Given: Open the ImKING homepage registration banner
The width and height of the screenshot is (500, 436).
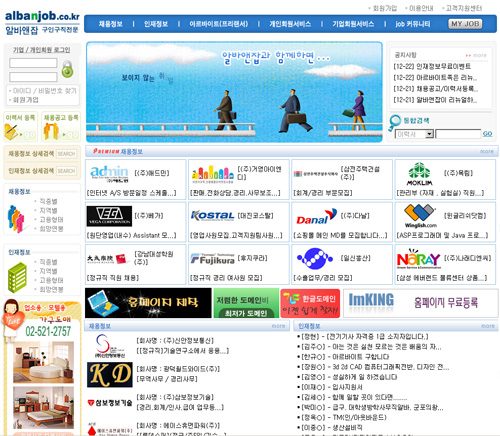Looking at the screenshot, I should coord(421,303).
